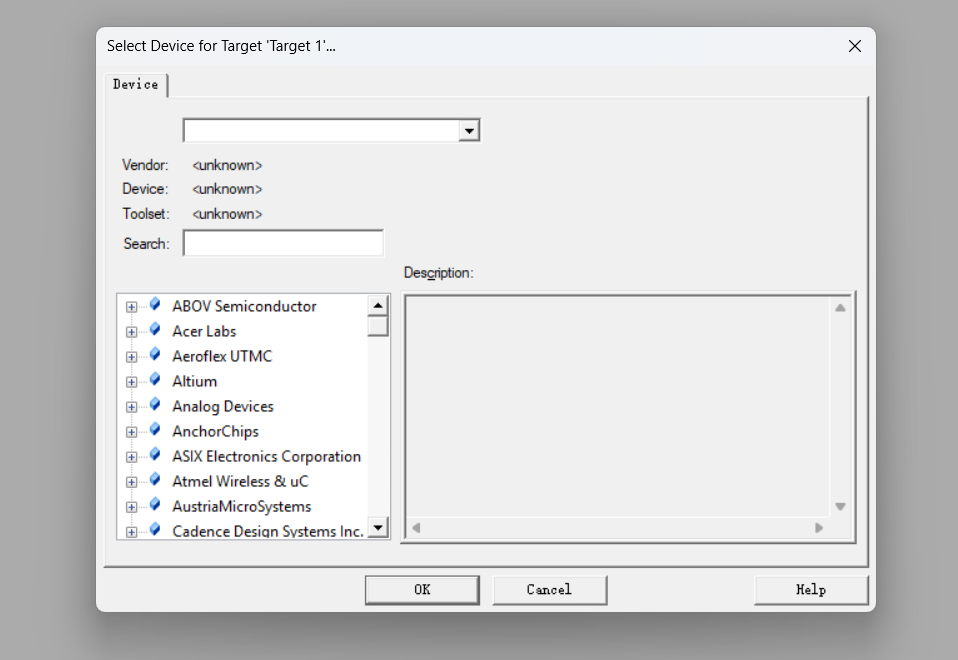Select Atmel Wireless & uC entry
This screenshot has height=660, width=958.
(240, 482)
